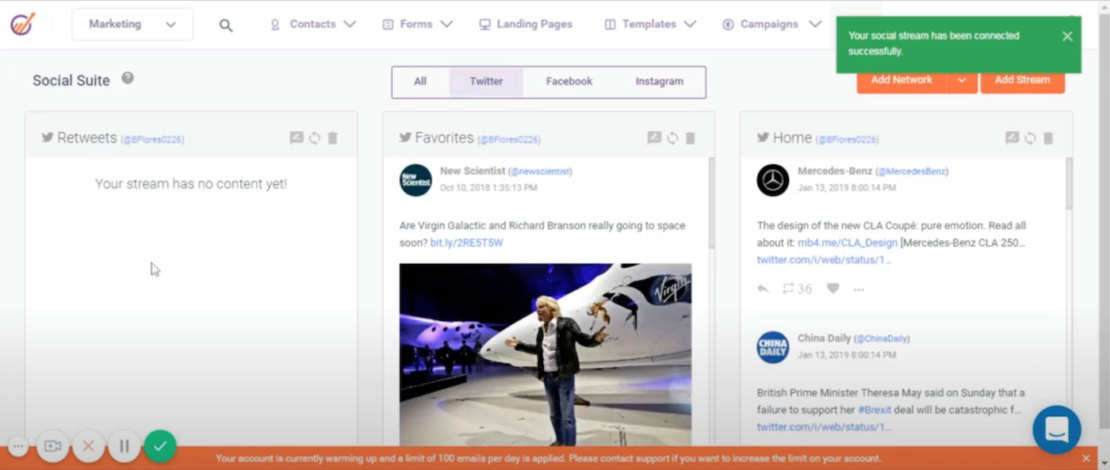Open the live chat support bubble

click(x=1056, y=429)
